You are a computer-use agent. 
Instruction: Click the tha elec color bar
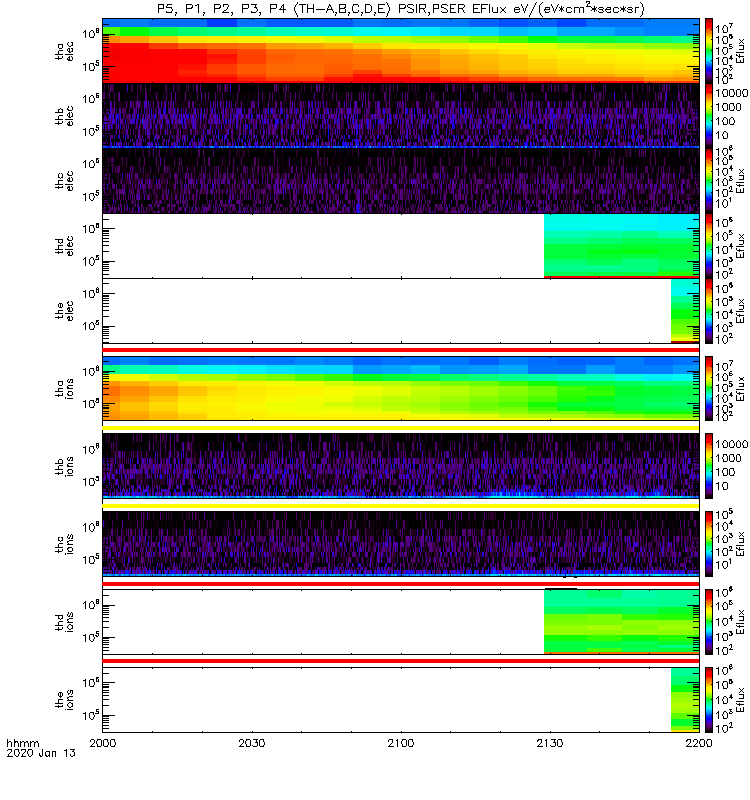coord(709,51)
